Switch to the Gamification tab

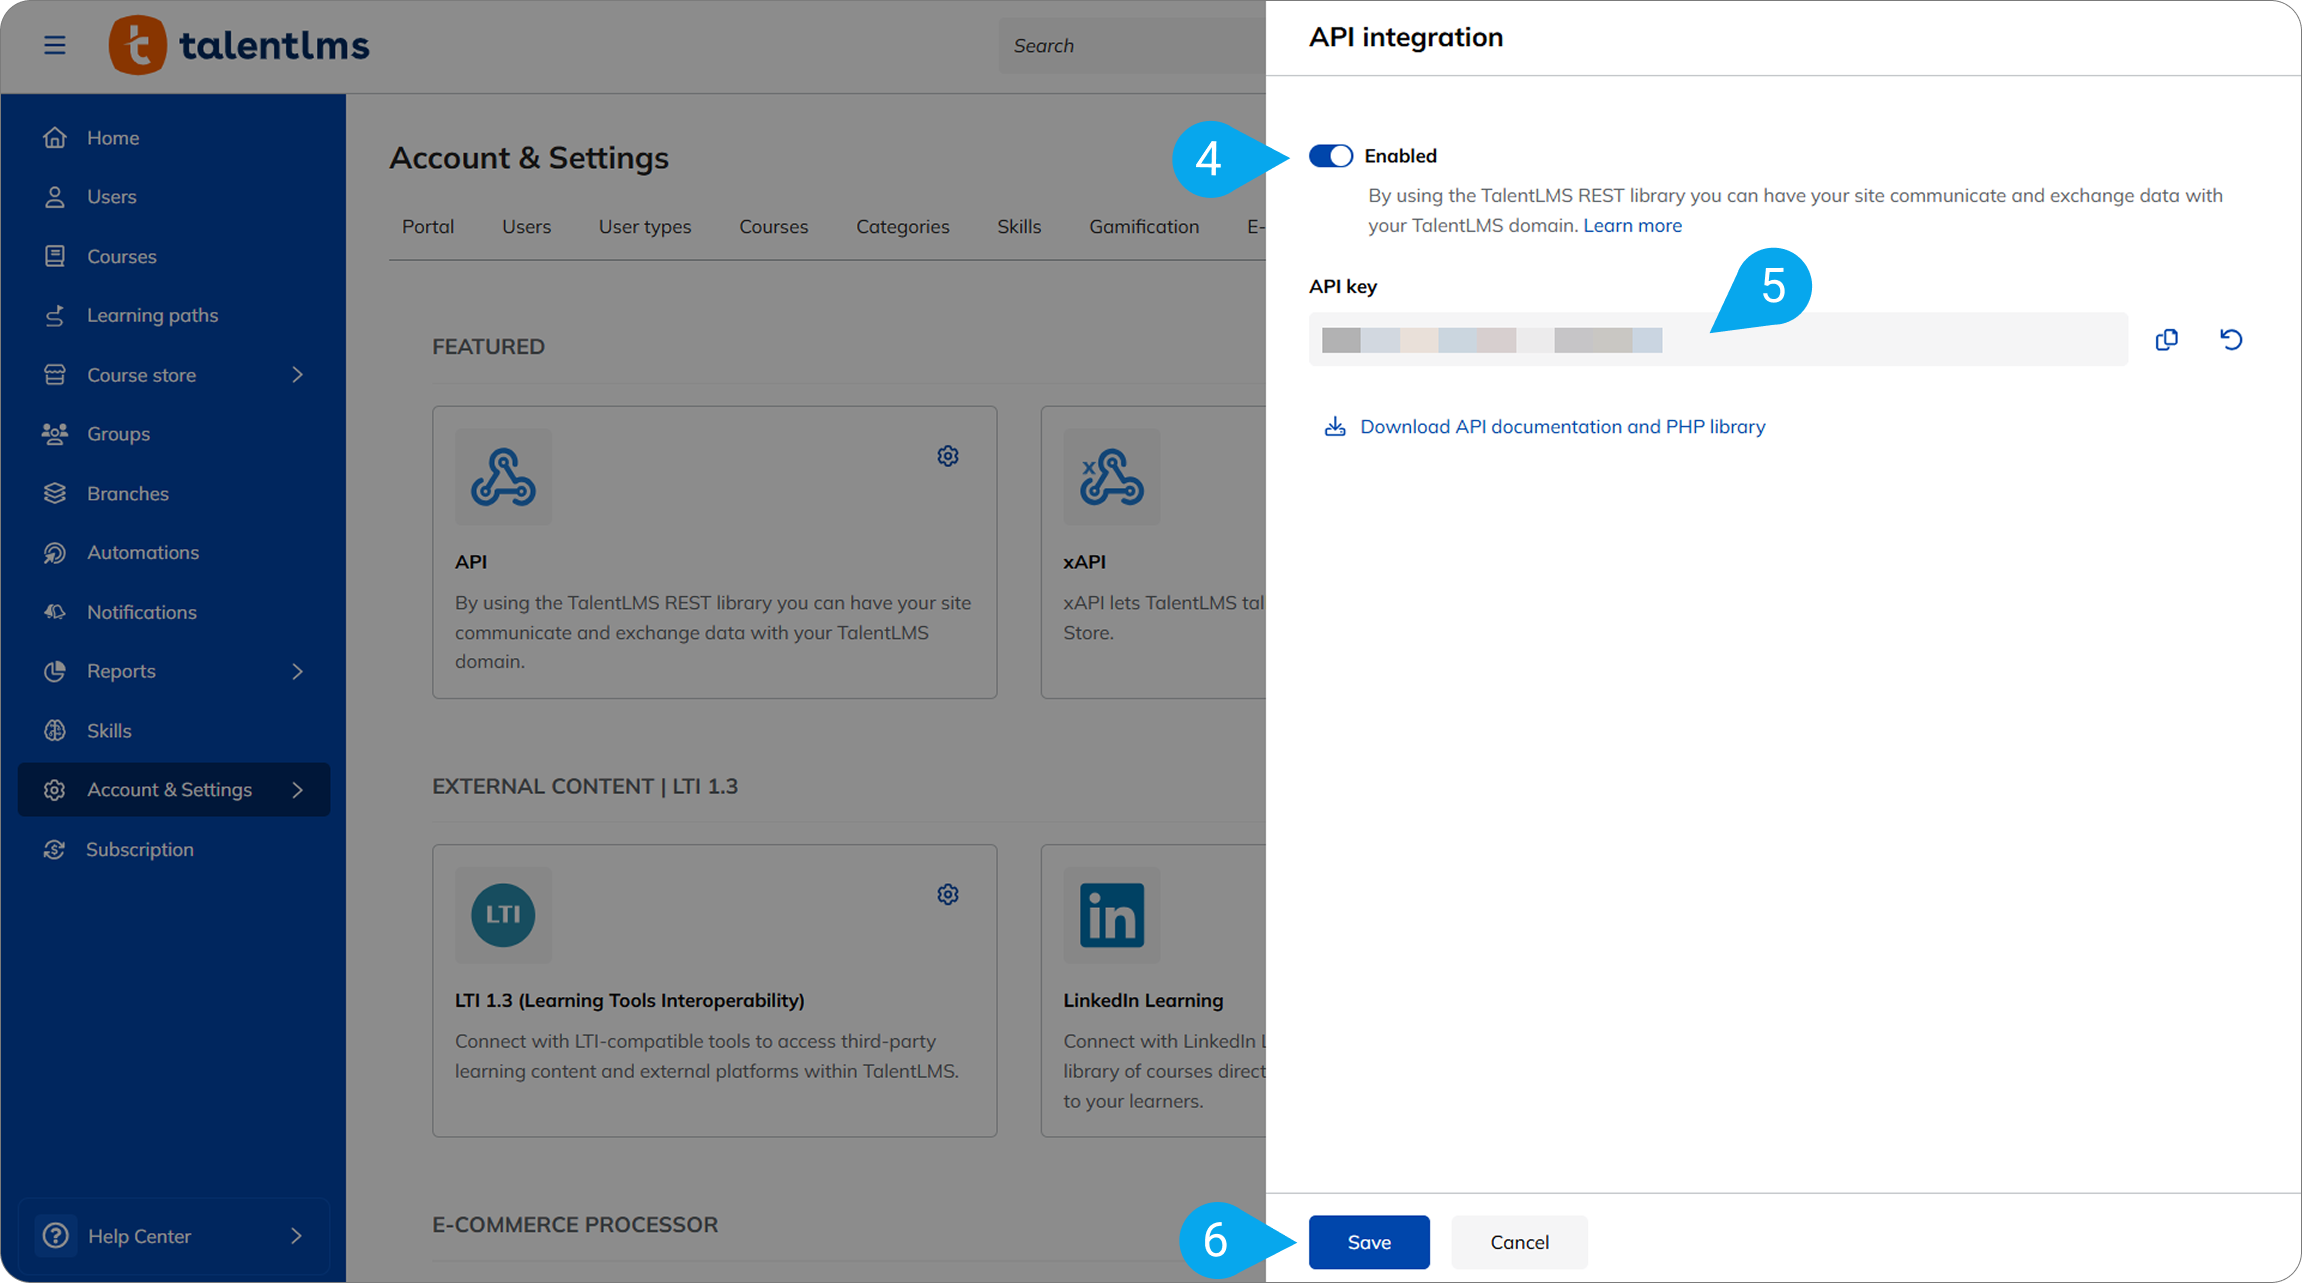point(1143,227)
